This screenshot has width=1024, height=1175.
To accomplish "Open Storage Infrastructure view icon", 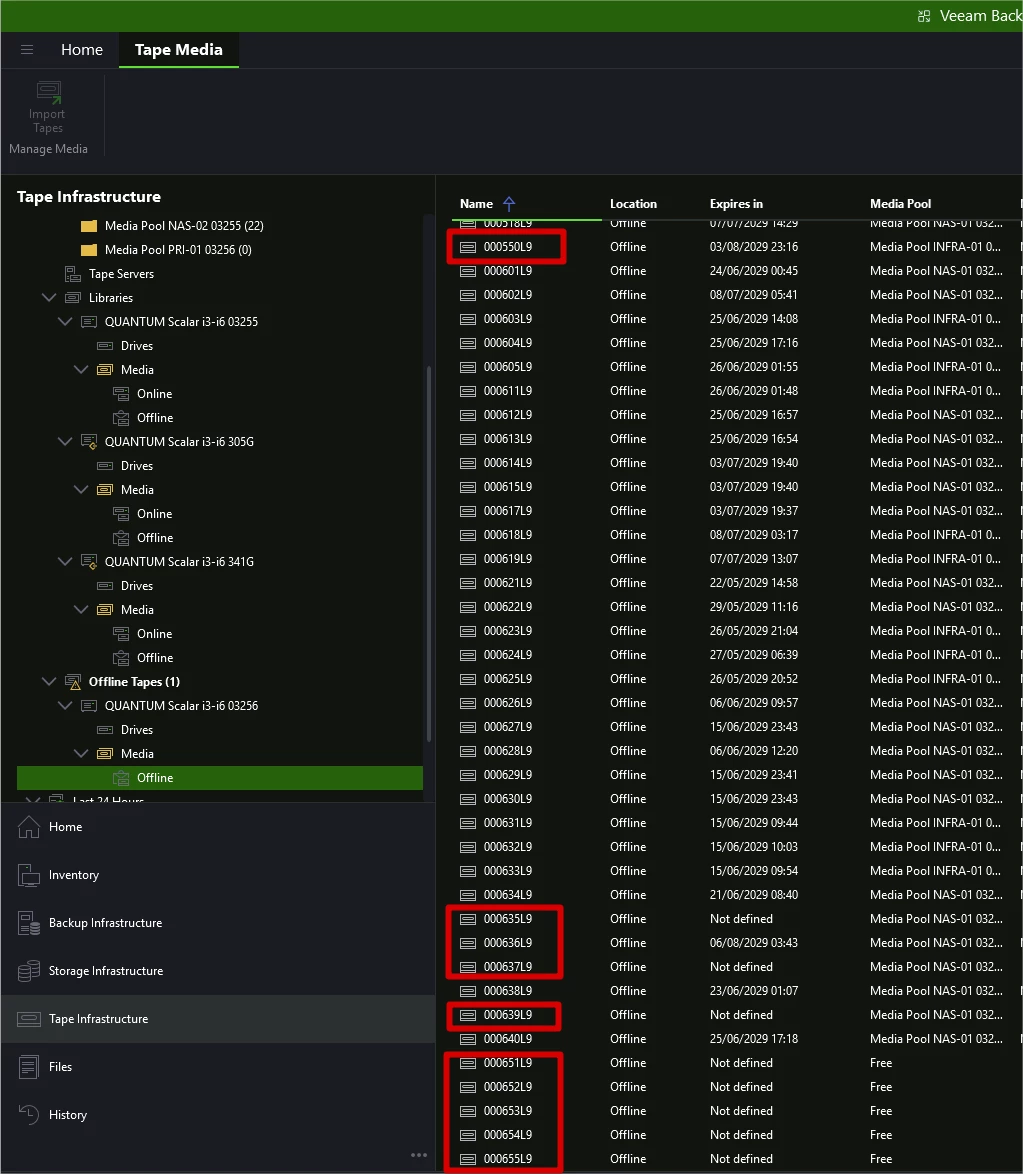I will (x=28, y=971).
